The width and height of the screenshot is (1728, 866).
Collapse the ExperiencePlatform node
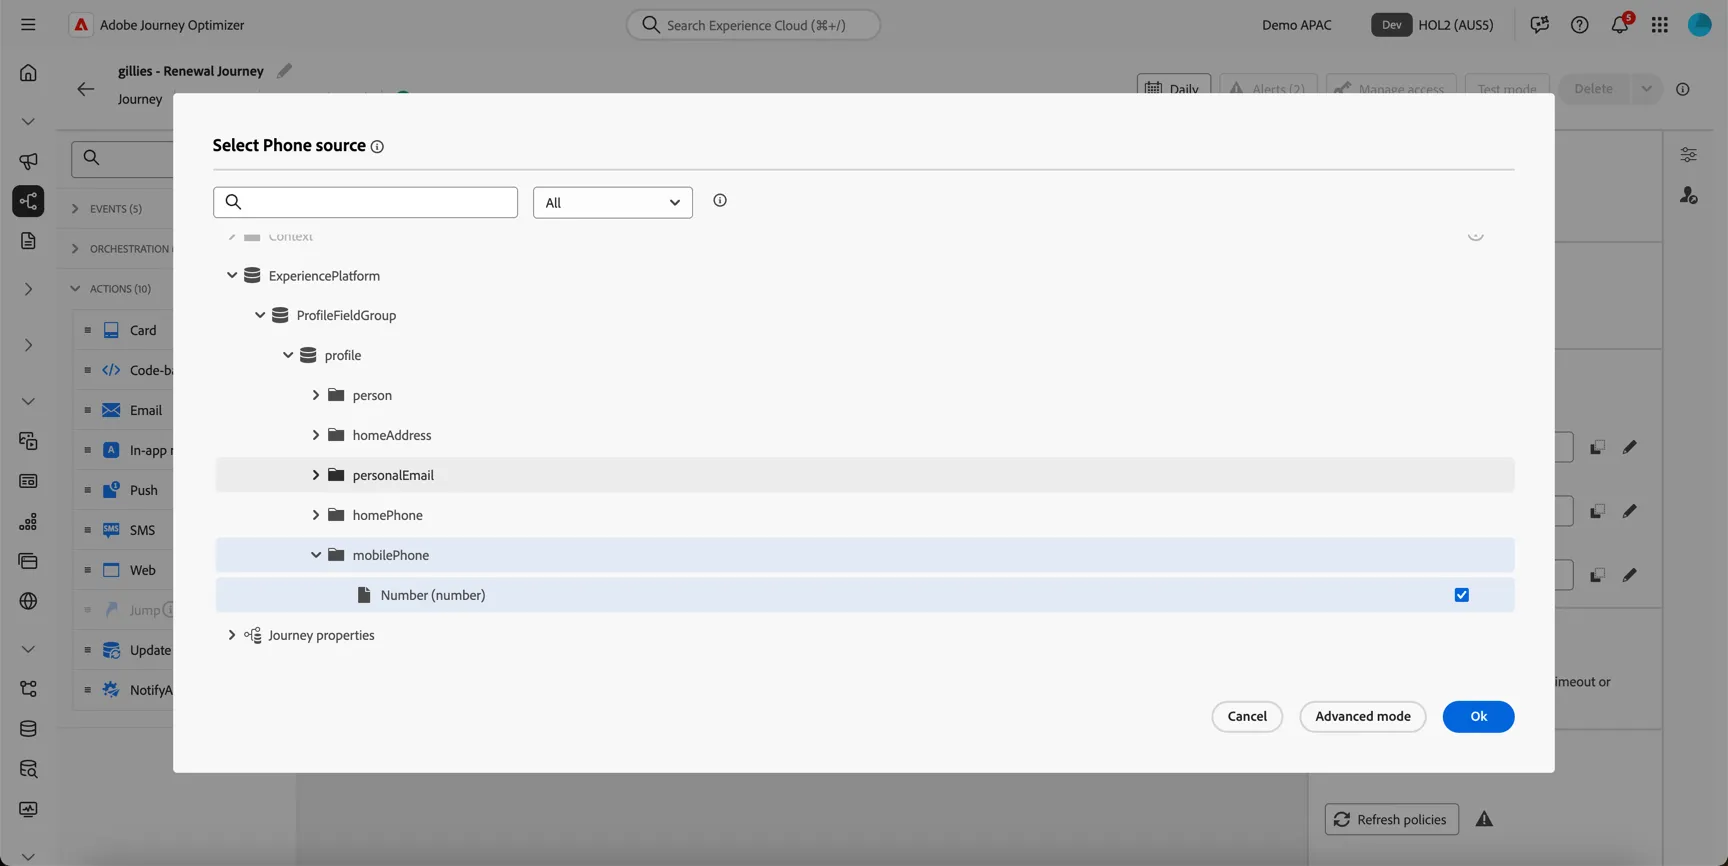tap(232, 275)
